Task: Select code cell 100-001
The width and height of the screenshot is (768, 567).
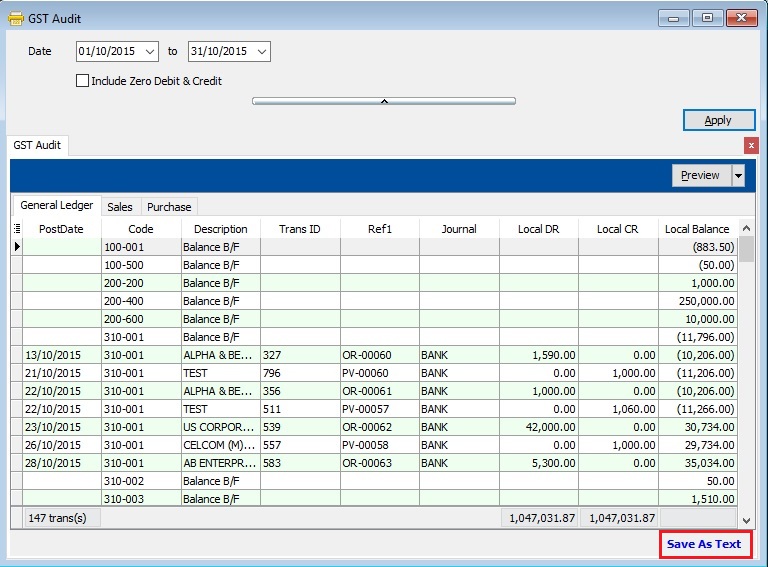Action: pyautogui.click(x=141, y=247)
